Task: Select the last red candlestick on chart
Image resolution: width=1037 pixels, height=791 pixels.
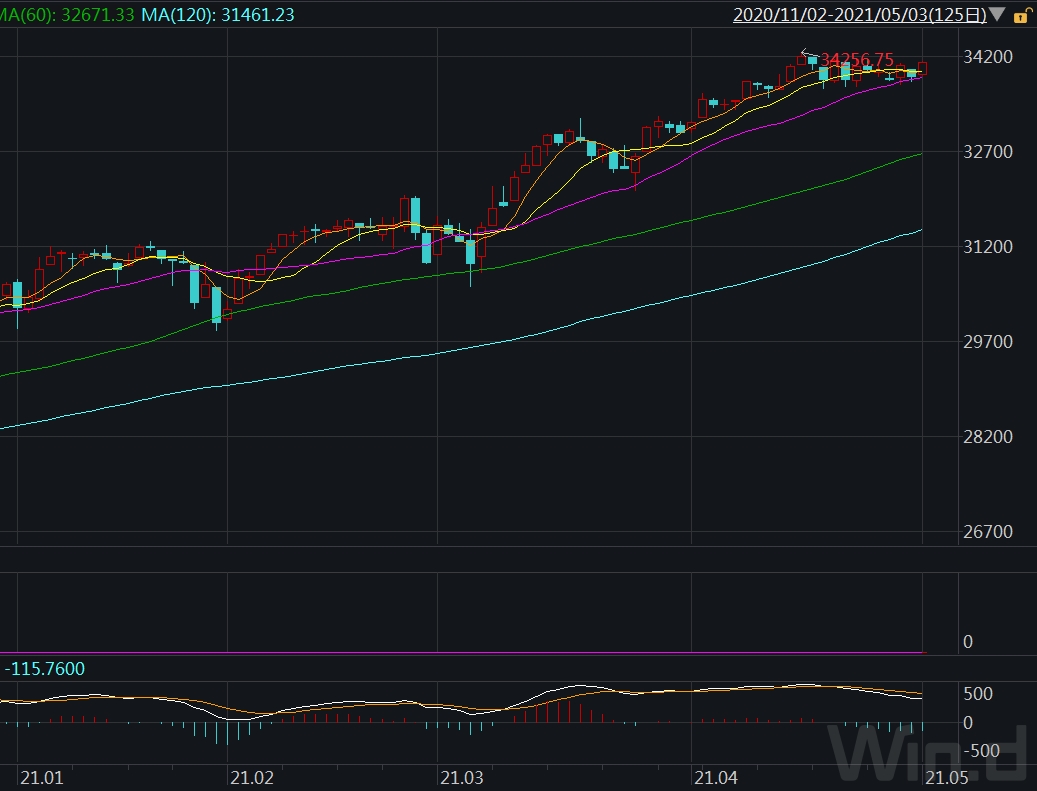Action: 922,68
